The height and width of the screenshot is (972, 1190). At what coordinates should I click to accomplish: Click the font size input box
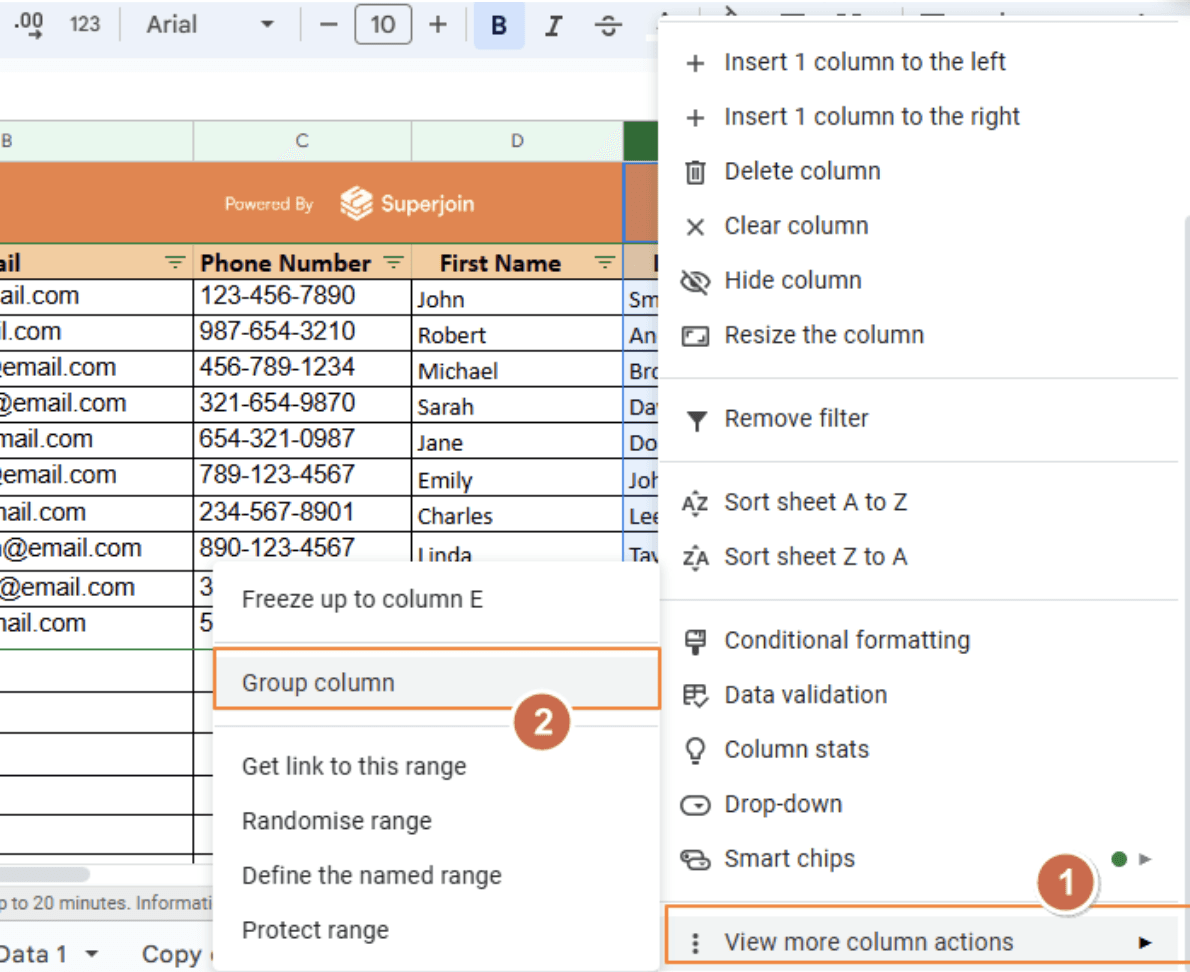click(383, 24)
